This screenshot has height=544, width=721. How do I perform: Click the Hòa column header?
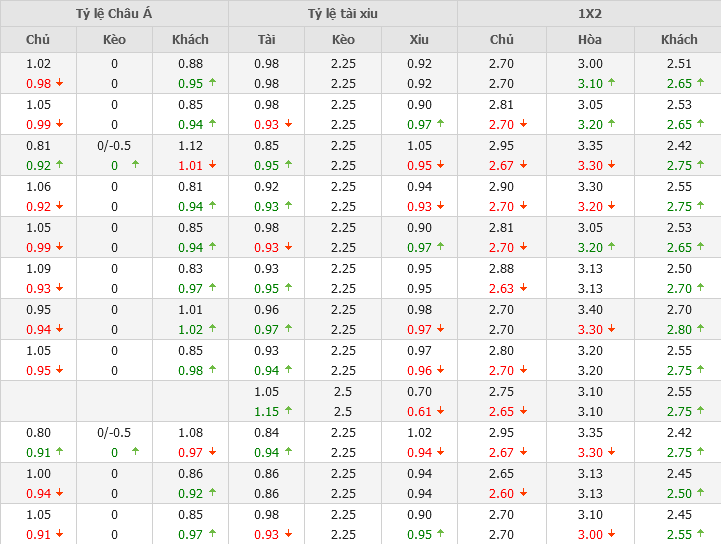590,40
